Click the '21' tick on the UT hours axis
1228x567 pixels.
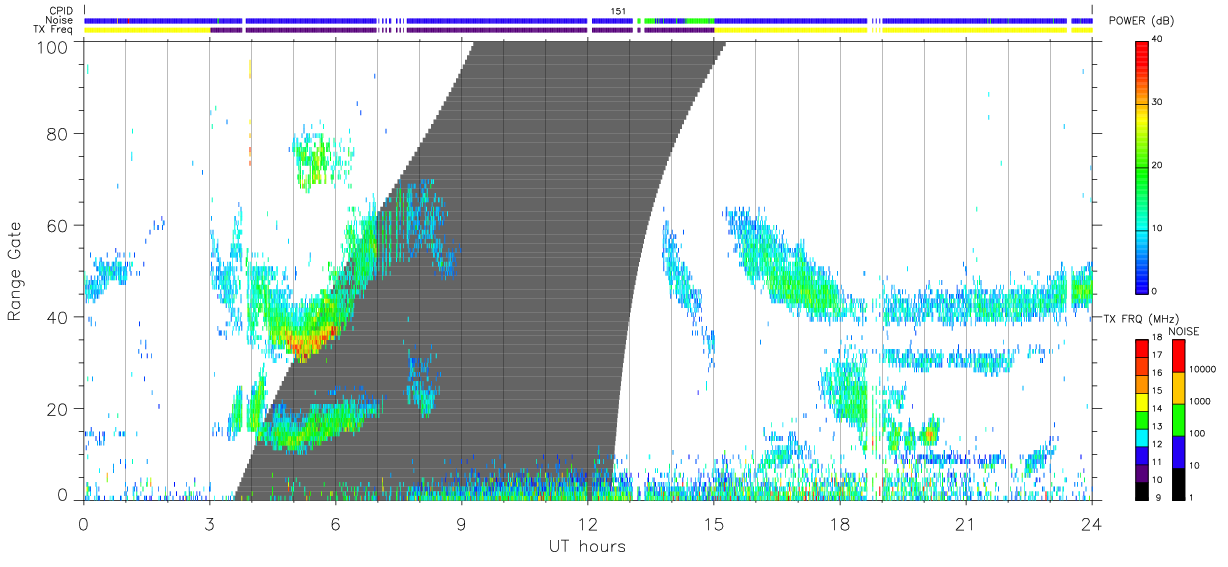tap(965, 523)
